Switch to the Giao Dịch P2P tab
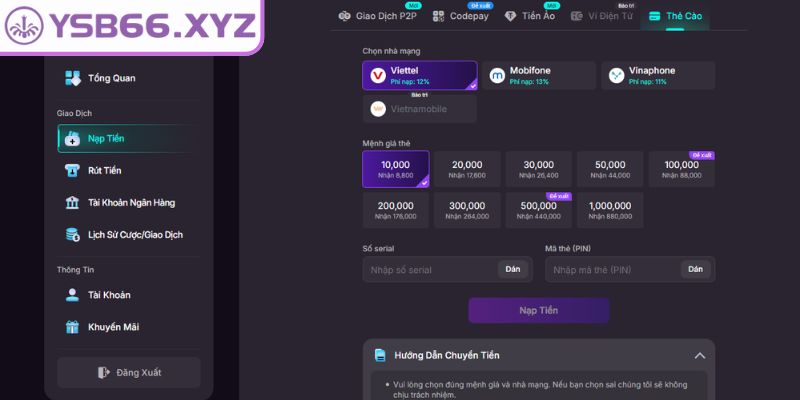Viewport: 800px width, 400px height. click(378, 16)
